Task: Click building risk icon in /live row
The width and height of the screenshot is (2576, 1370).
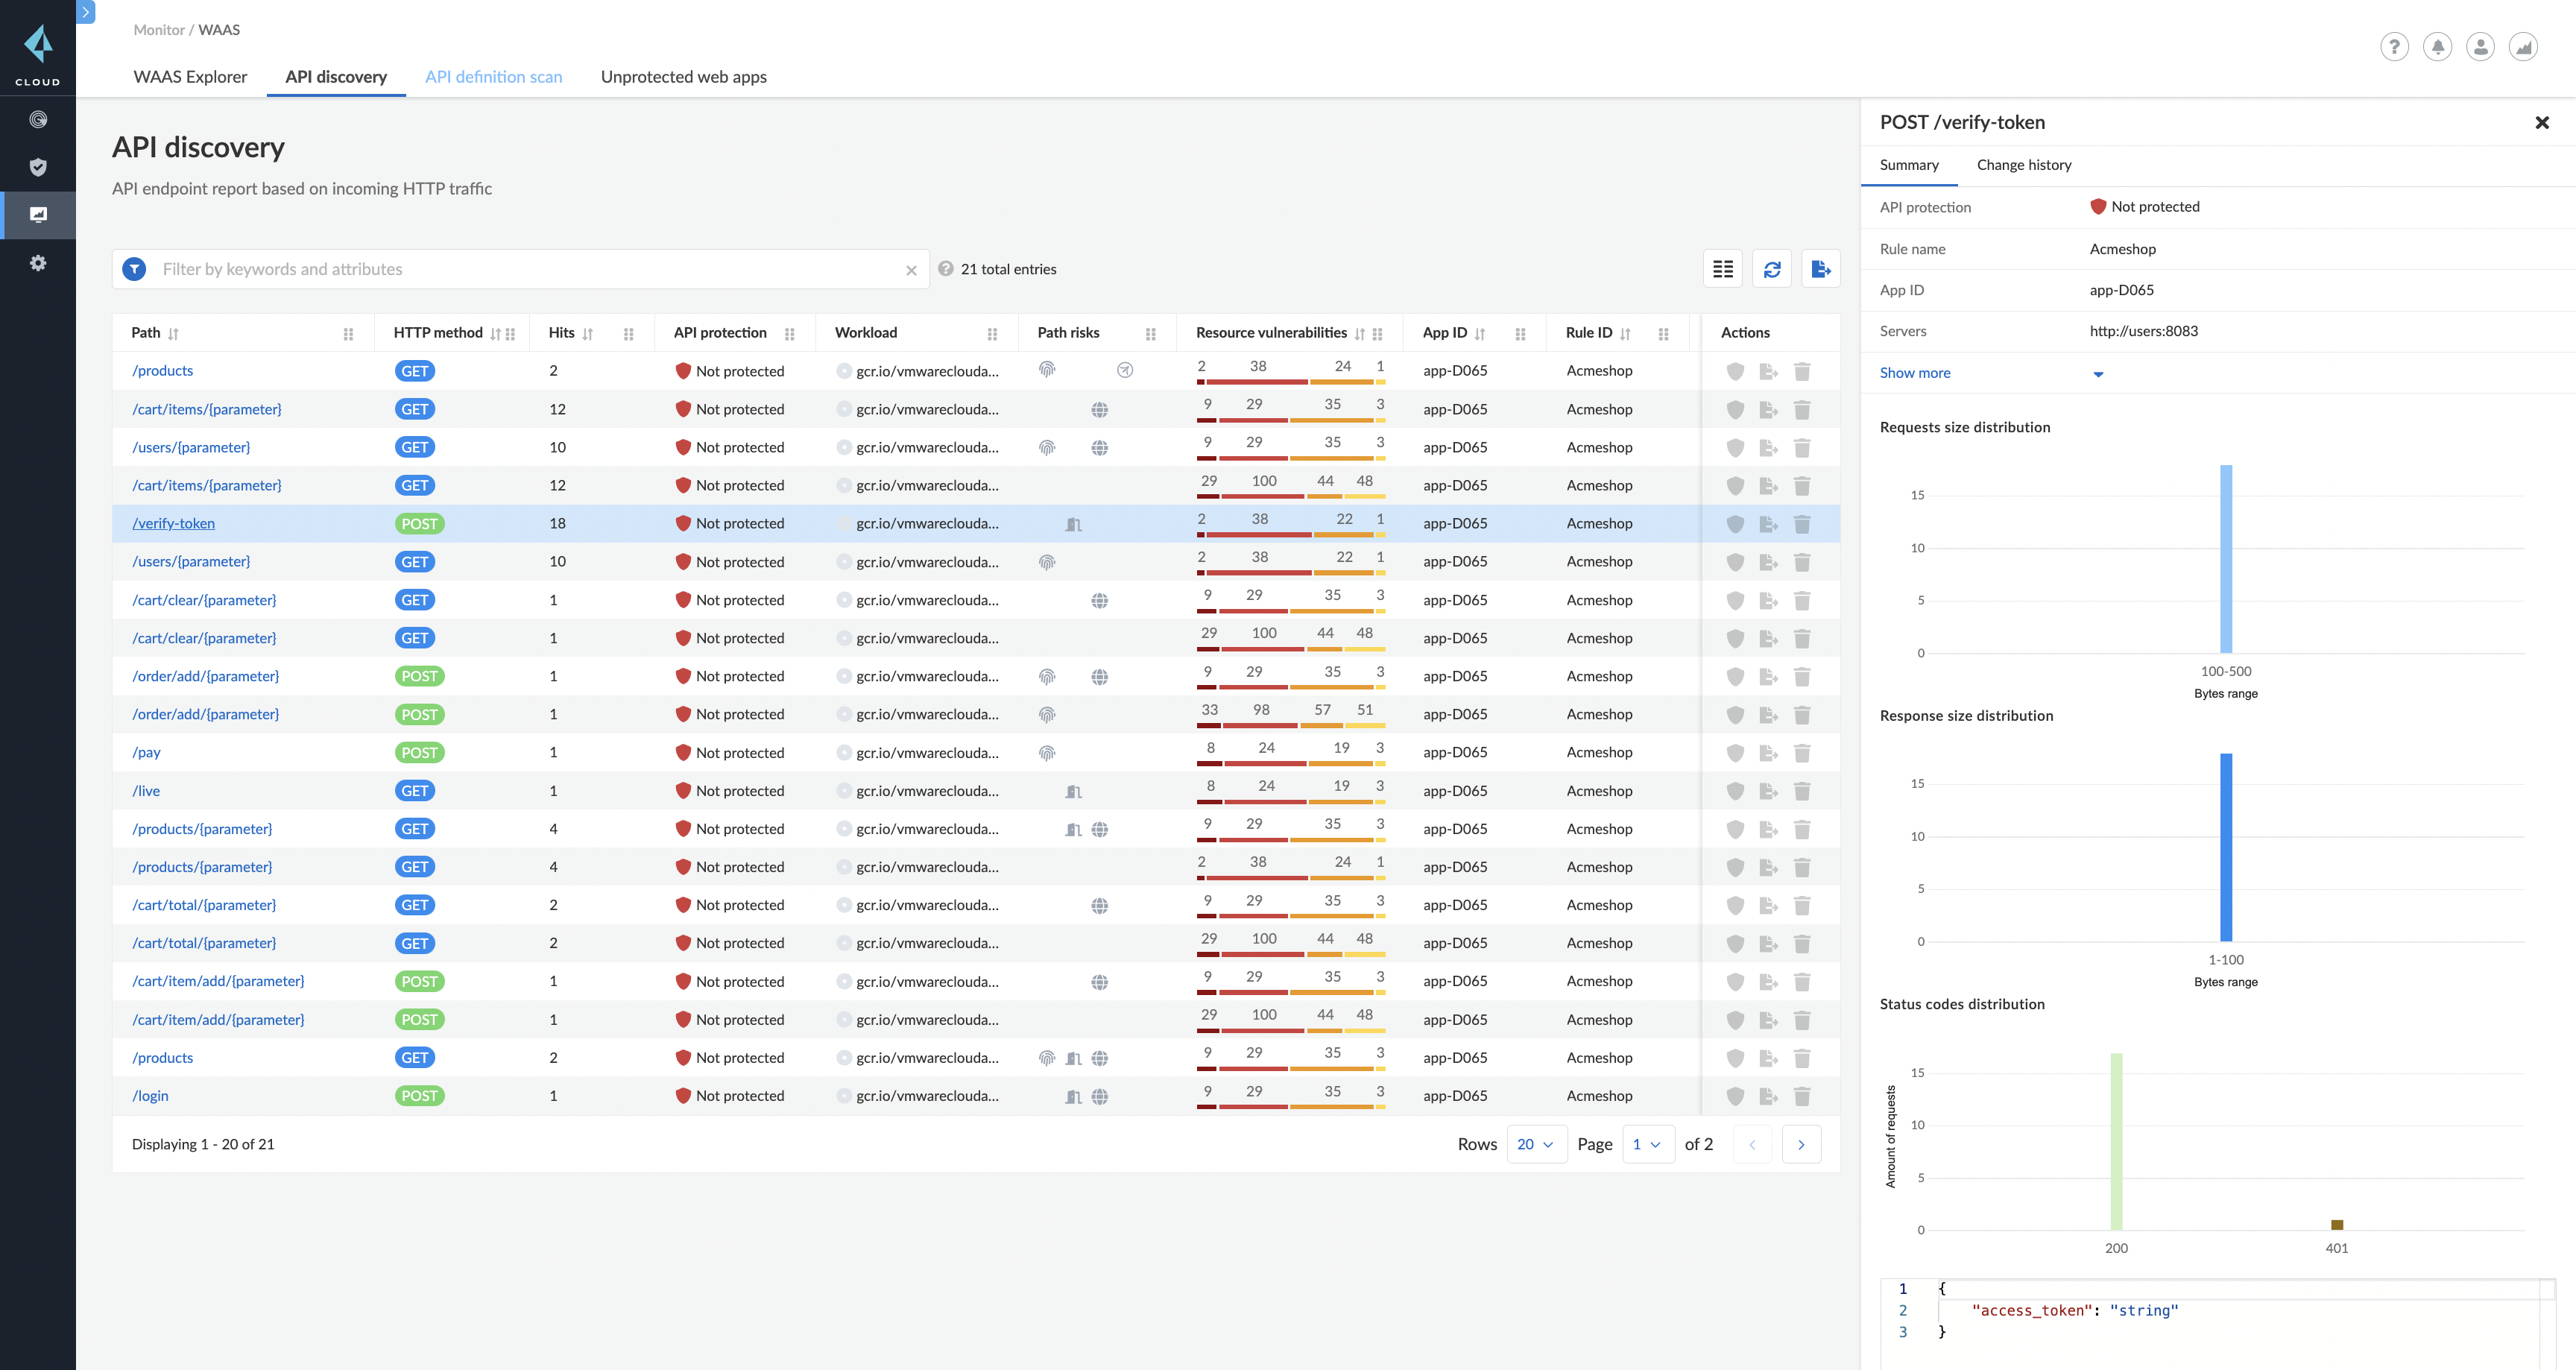Action: point(1073,791)
